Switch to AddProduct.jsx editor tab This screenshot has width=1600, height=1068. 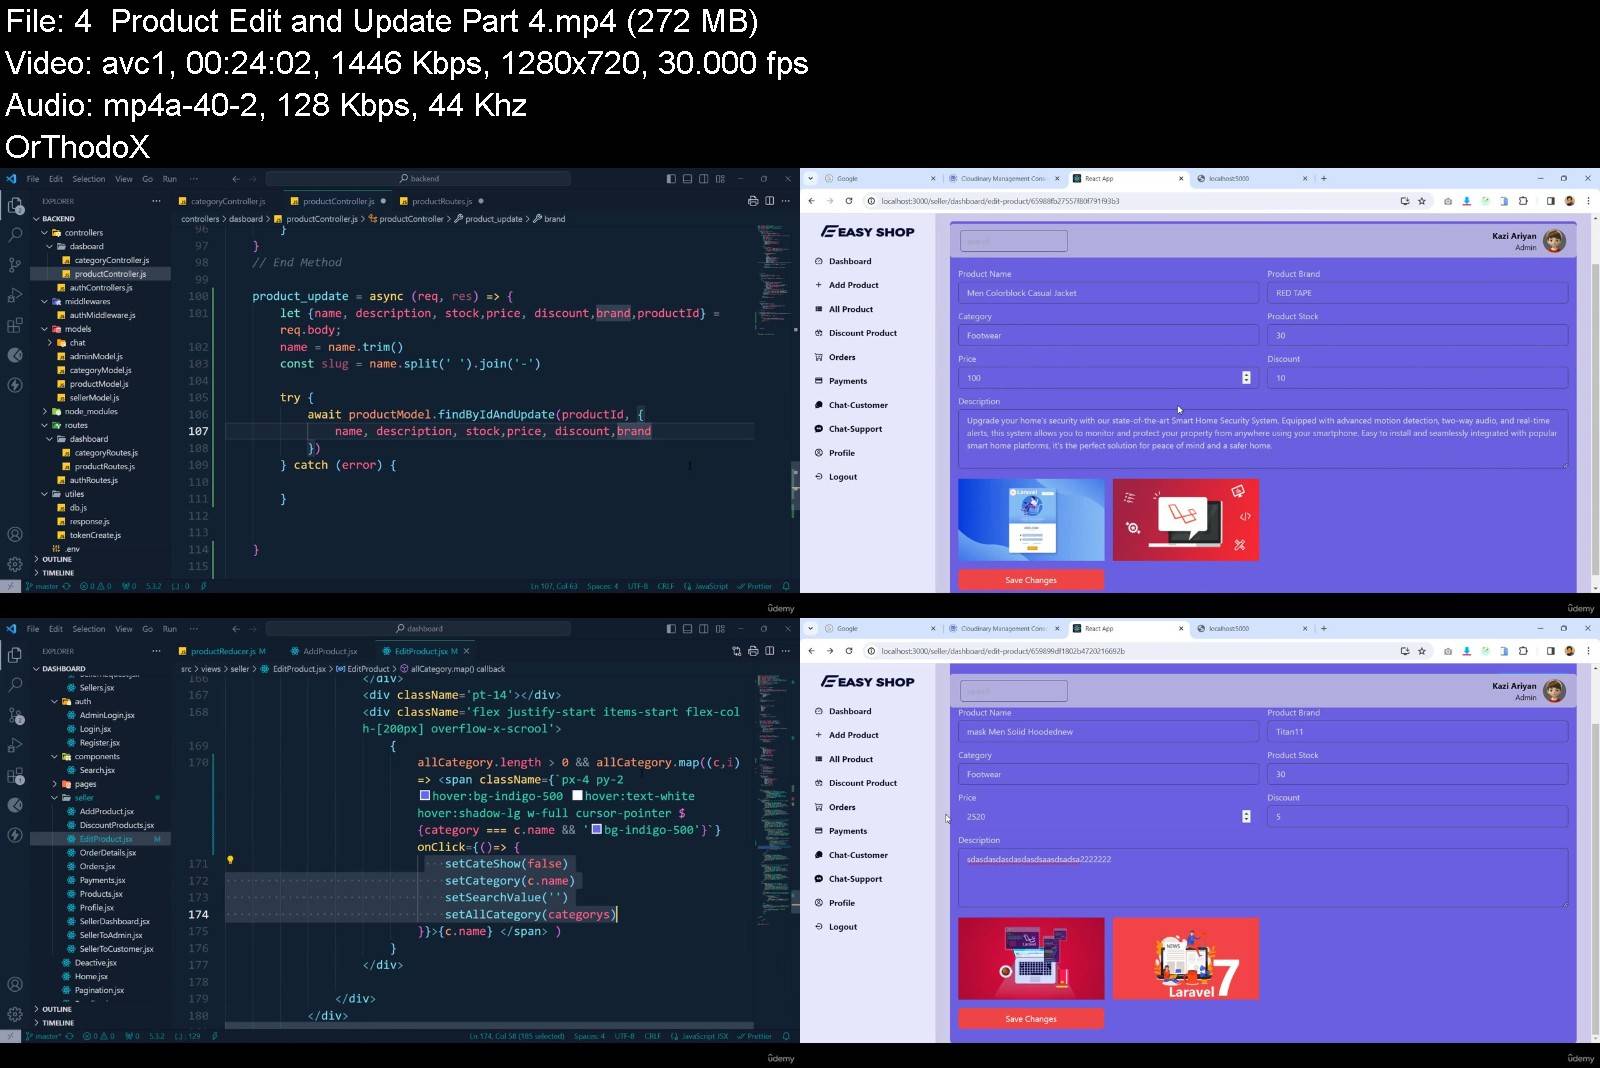coord(330,651)
